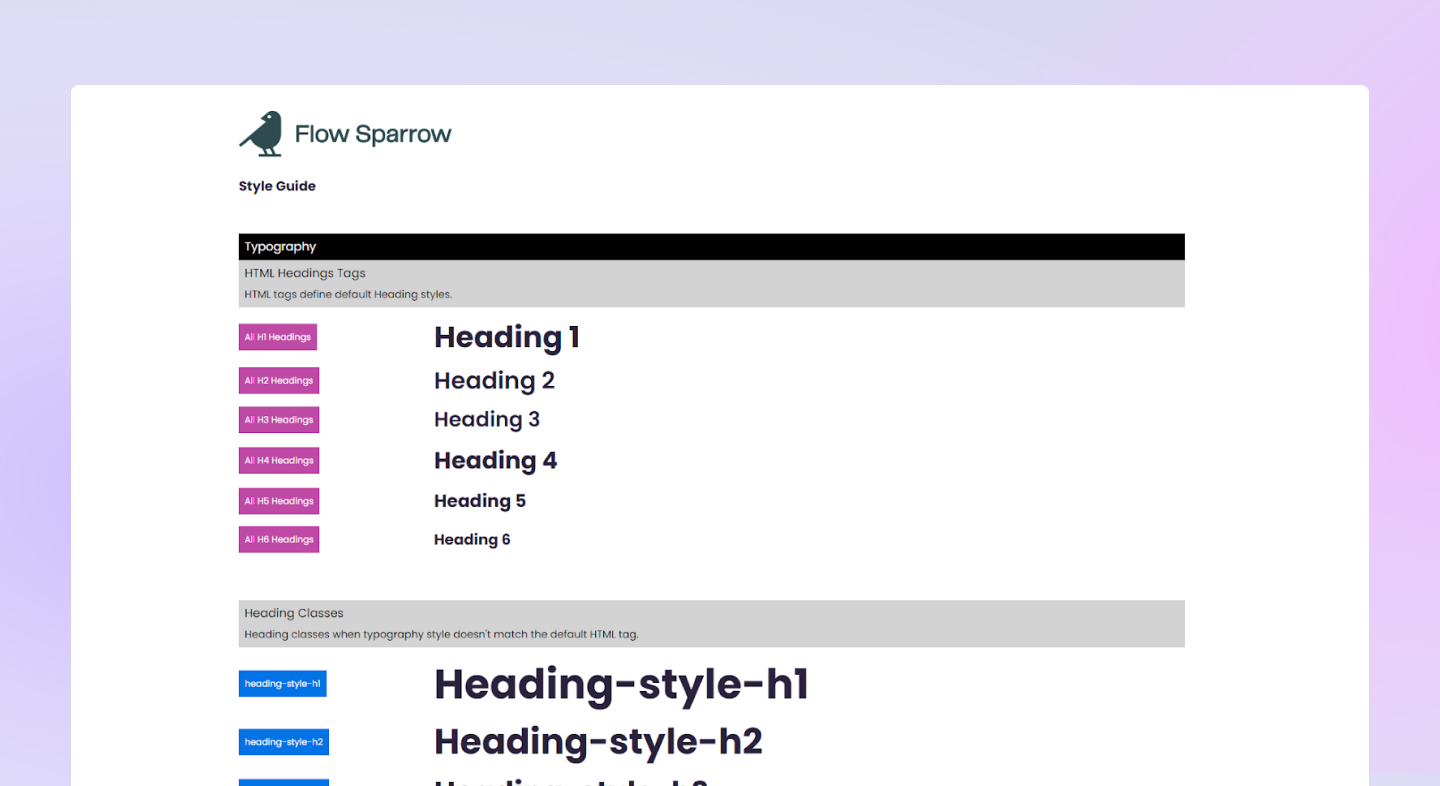Click the "All H1 Headings" pink tag
The height and width of the screenshot is (786, 1440).
click(277, 337)
